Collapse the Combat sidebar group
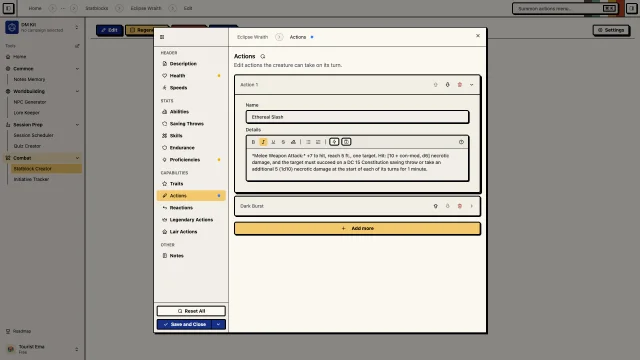This screenshot has height=360, width=640. 42,158
